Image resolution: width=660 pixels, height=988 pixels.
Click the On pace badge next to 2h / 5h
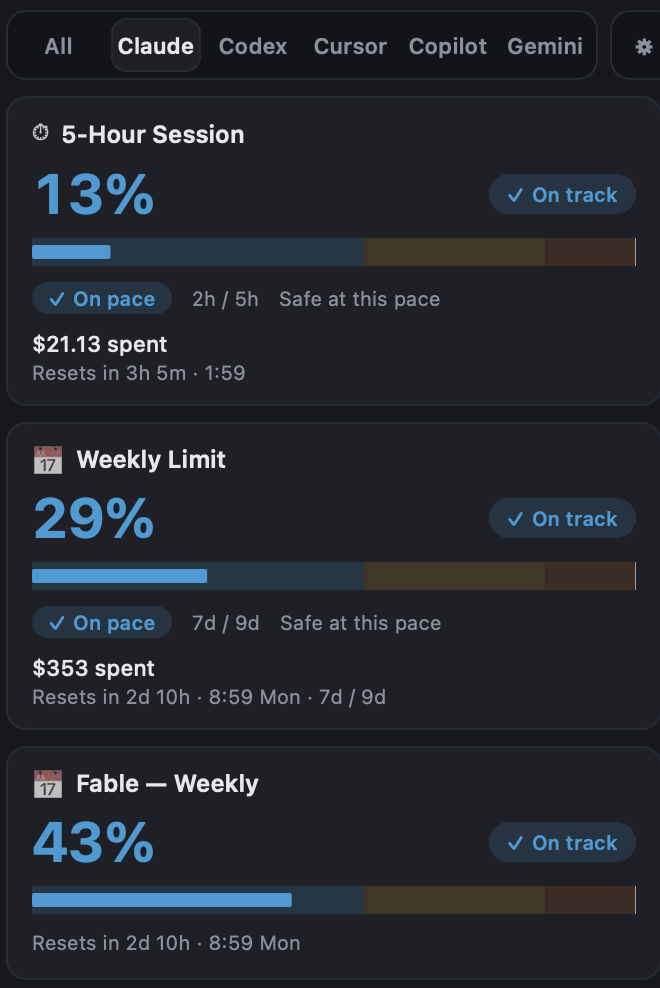coord(102,299)
